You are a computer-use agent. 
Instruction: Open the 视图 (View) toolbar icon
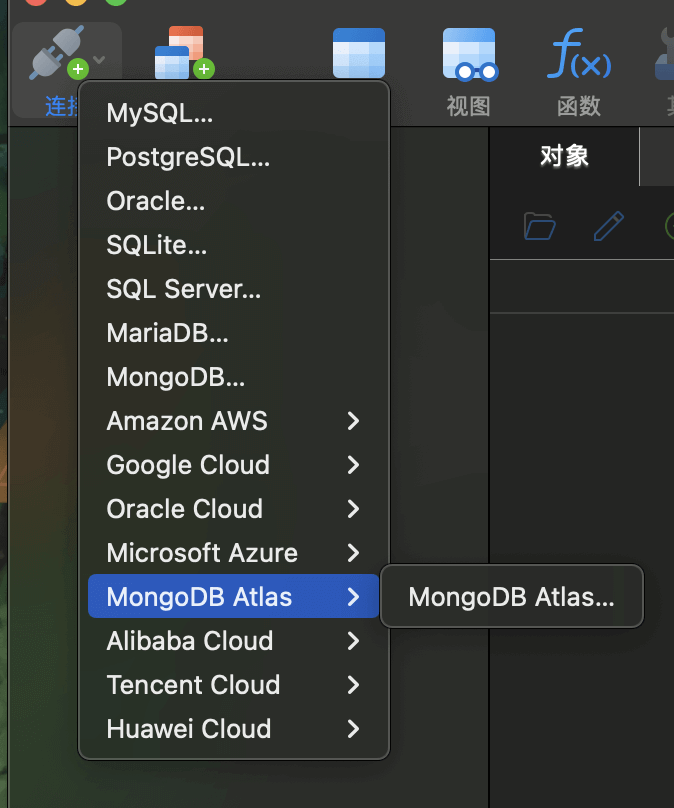(469, 55)
